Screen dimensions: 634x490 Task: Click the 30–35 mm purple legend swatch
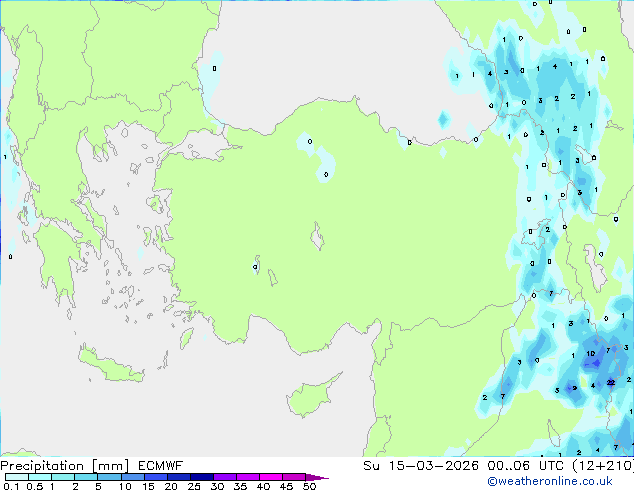225,477
